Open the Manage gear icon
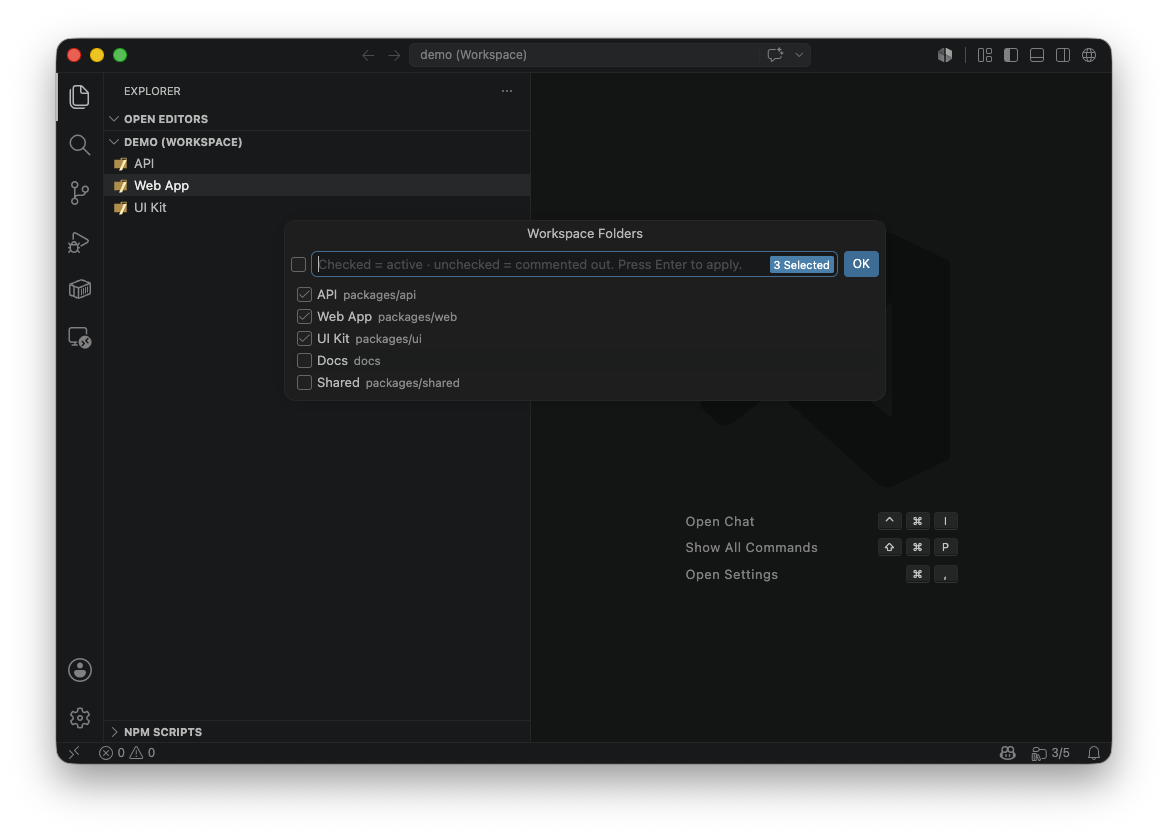Viewport: 1168px width, 838px height. (x=80, y=717)
